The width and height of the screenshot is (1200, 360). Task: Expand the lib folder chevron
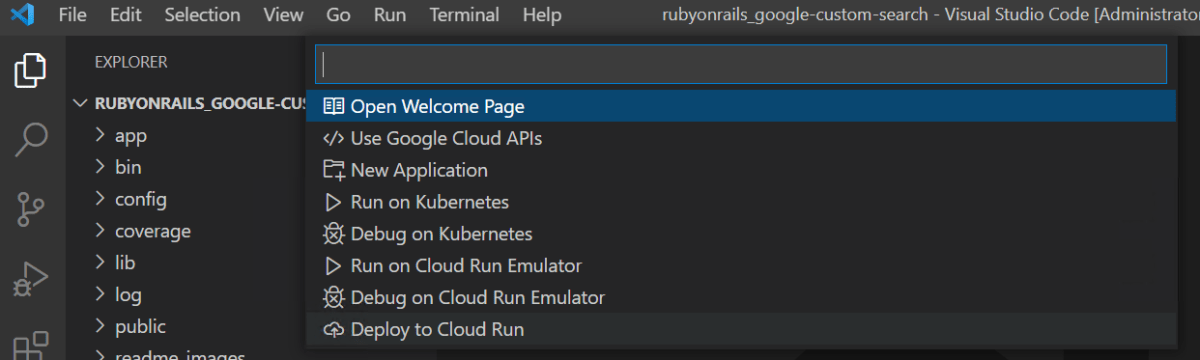coord(100,263)
